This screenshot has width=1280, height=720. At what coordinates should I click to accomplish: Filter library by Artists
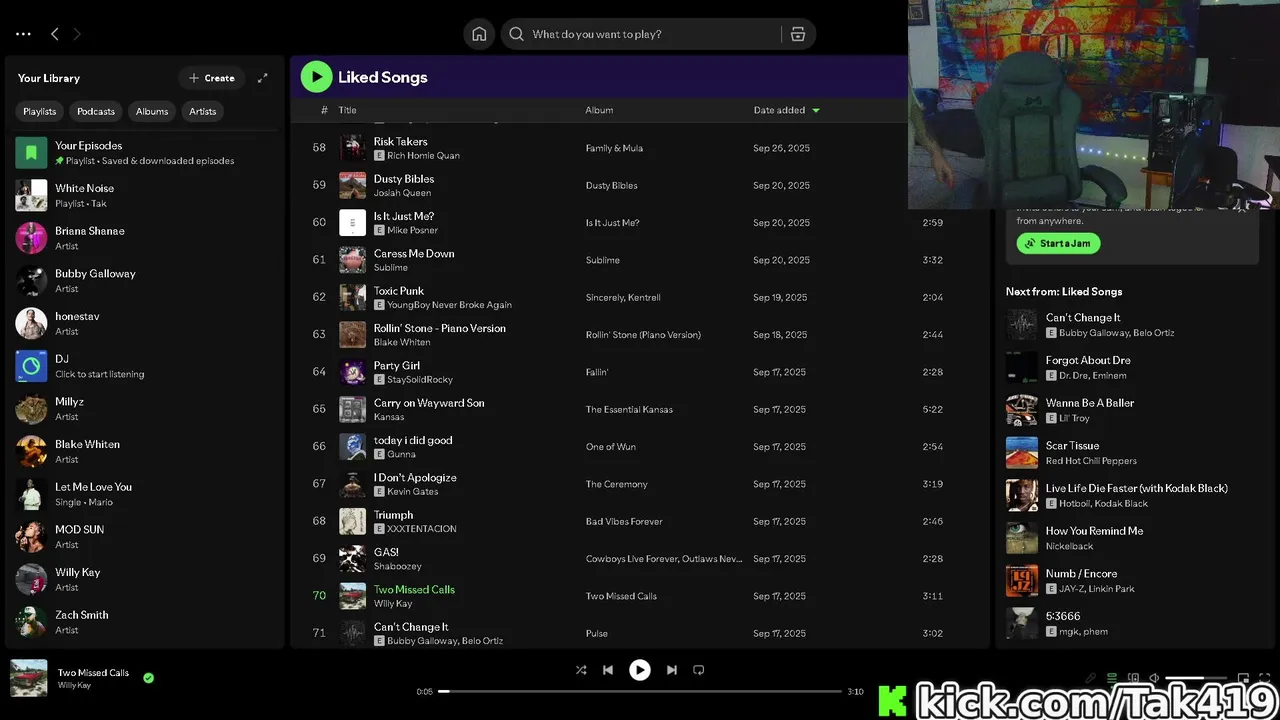[203, 111]
